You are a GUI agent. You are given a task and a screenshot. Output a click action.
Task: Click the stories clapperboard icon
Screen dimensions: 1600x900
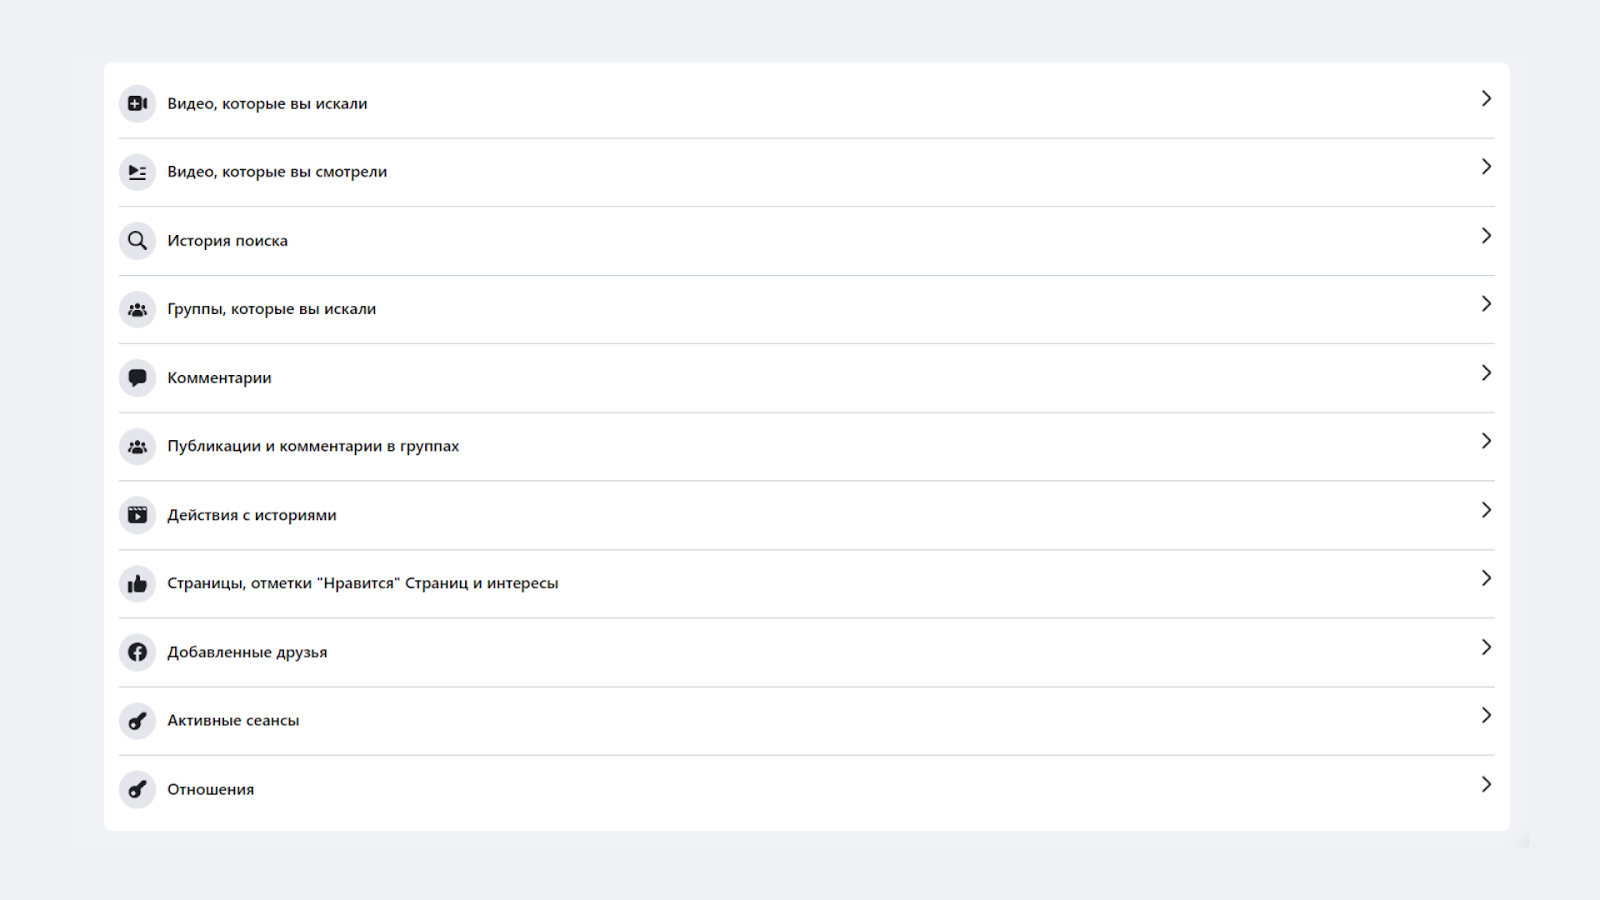[x=137, y=515]
